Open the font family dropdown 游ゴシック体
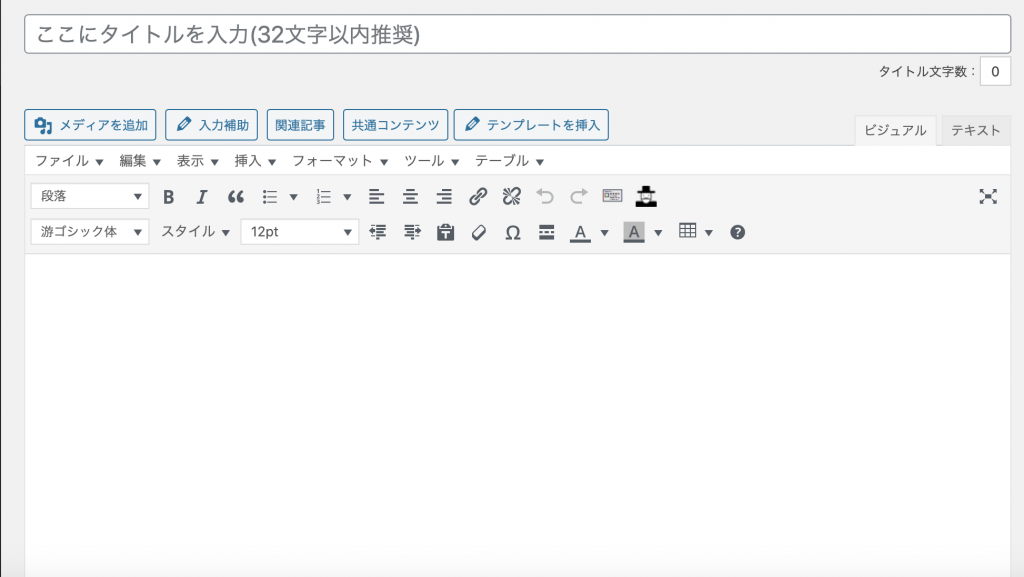This screenshot has height=577, width=1024. click(90, 232)
